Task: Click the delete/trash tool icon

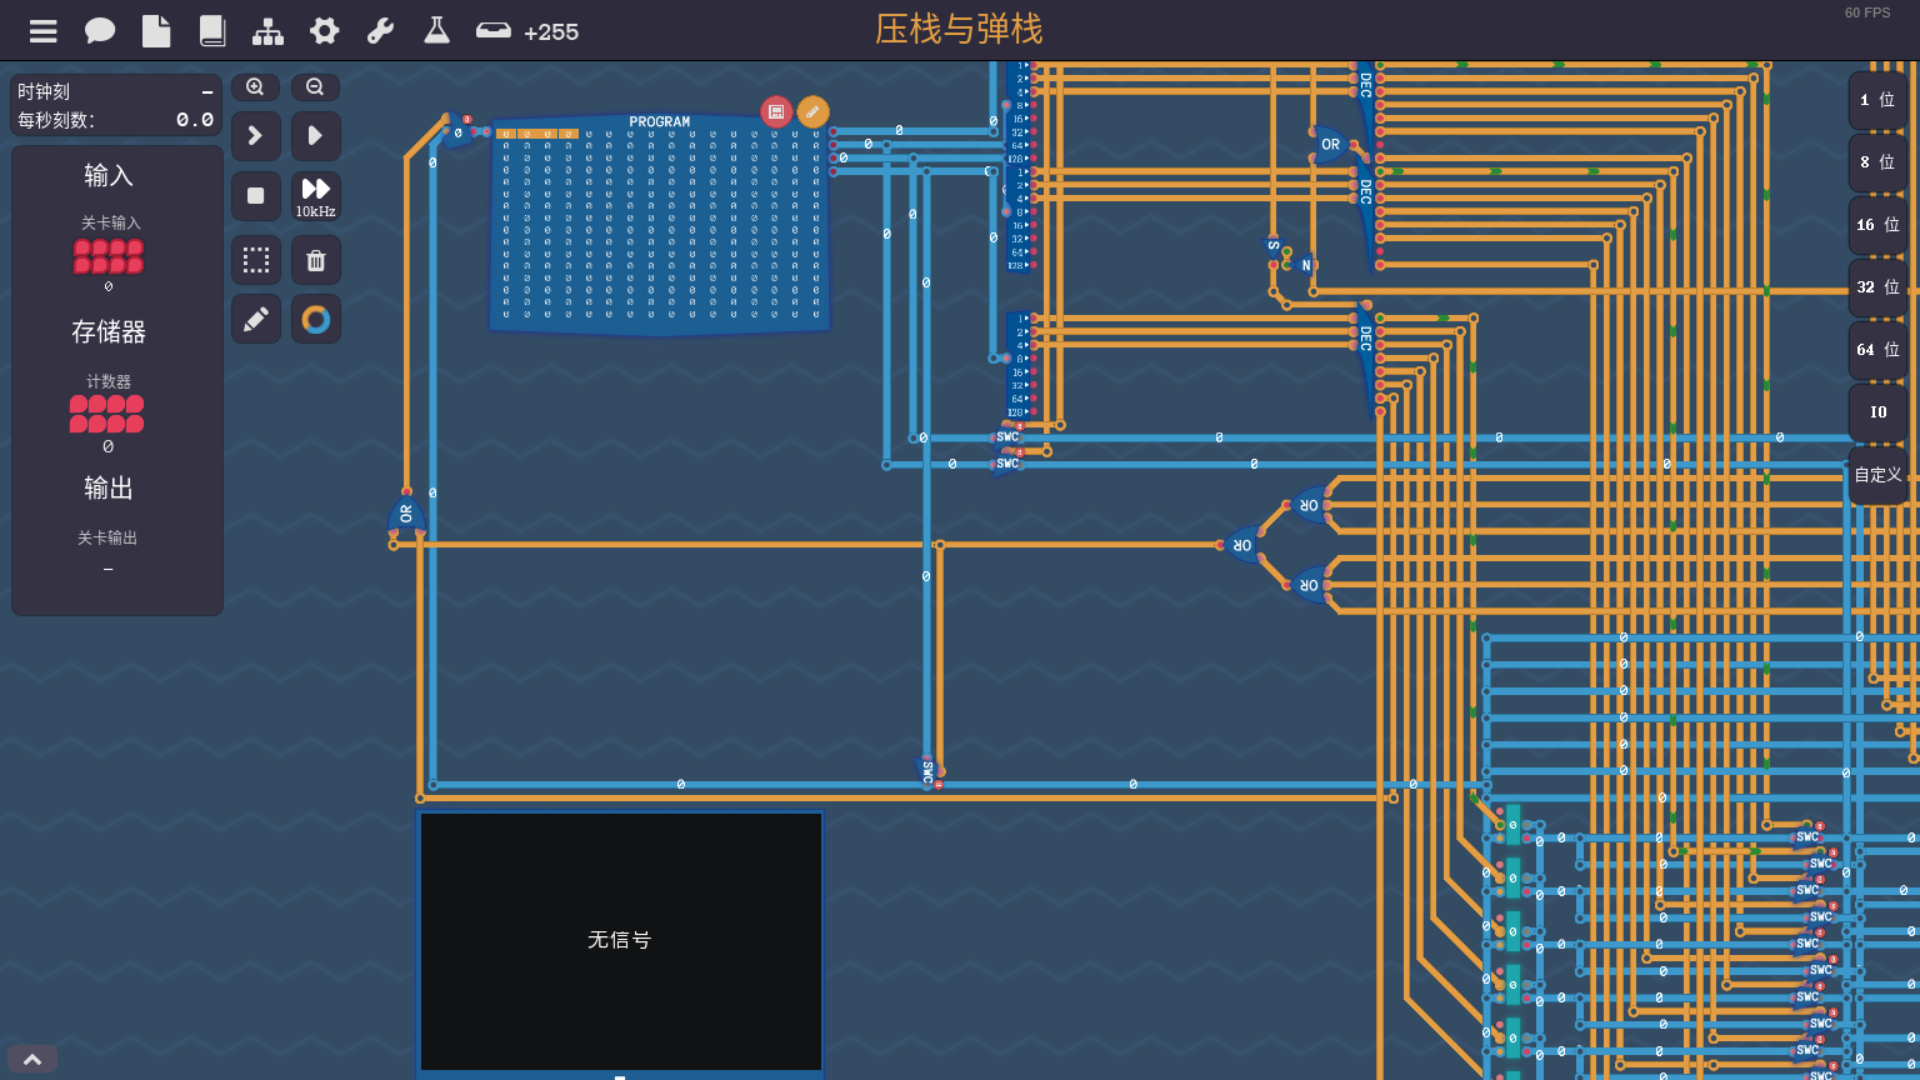Action: pyautogui.click(x=315, y=260)
